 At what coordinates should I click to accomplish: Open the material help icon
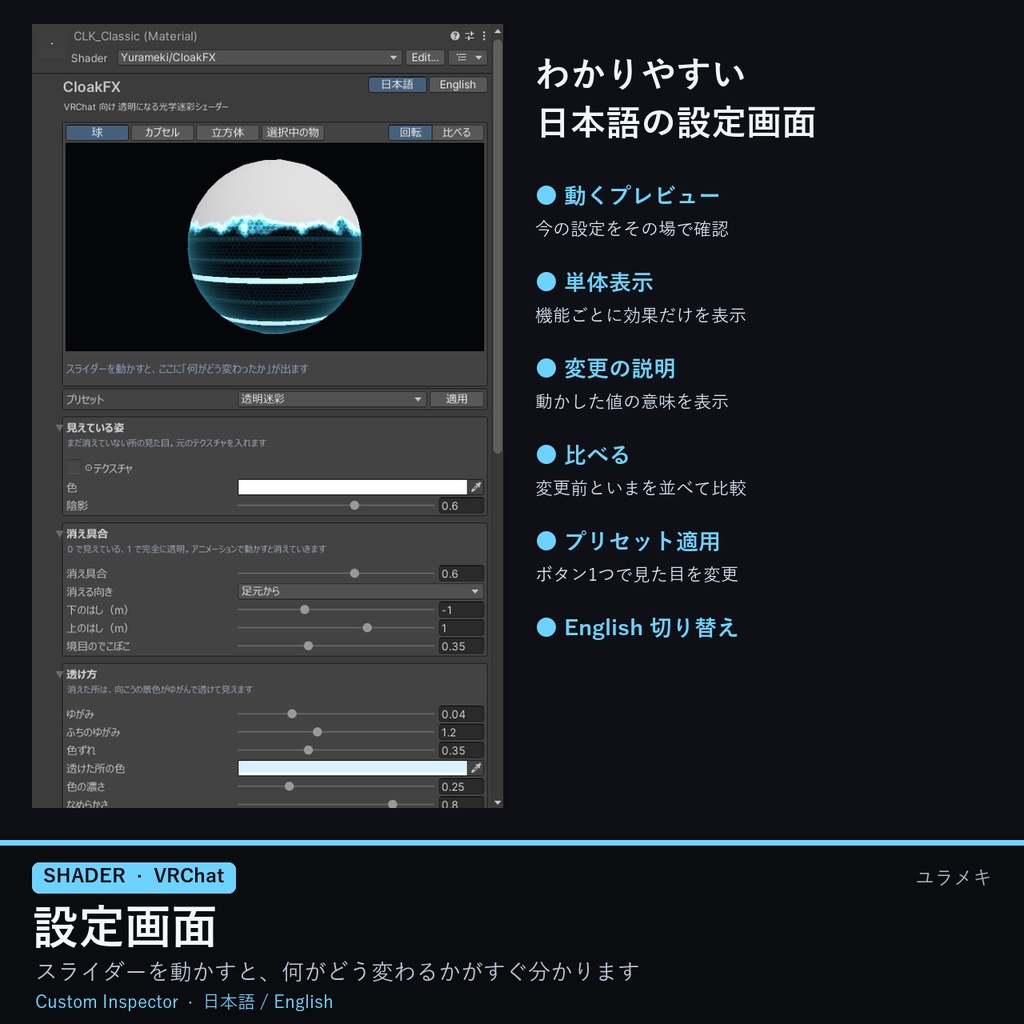pyautogui.click(x=455, y=36)
